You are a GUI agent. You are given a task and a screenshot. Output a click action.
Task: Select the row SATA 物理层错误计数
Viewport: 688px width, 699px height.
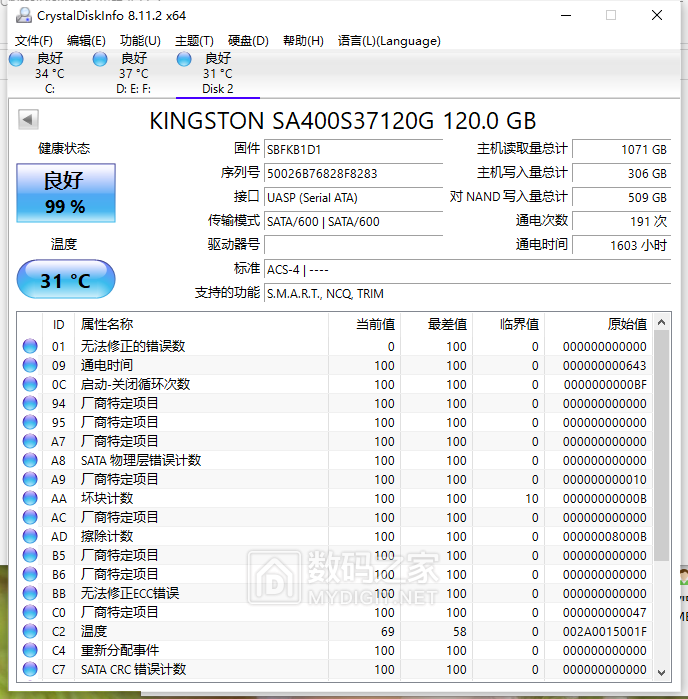click(x=335, y=461)
